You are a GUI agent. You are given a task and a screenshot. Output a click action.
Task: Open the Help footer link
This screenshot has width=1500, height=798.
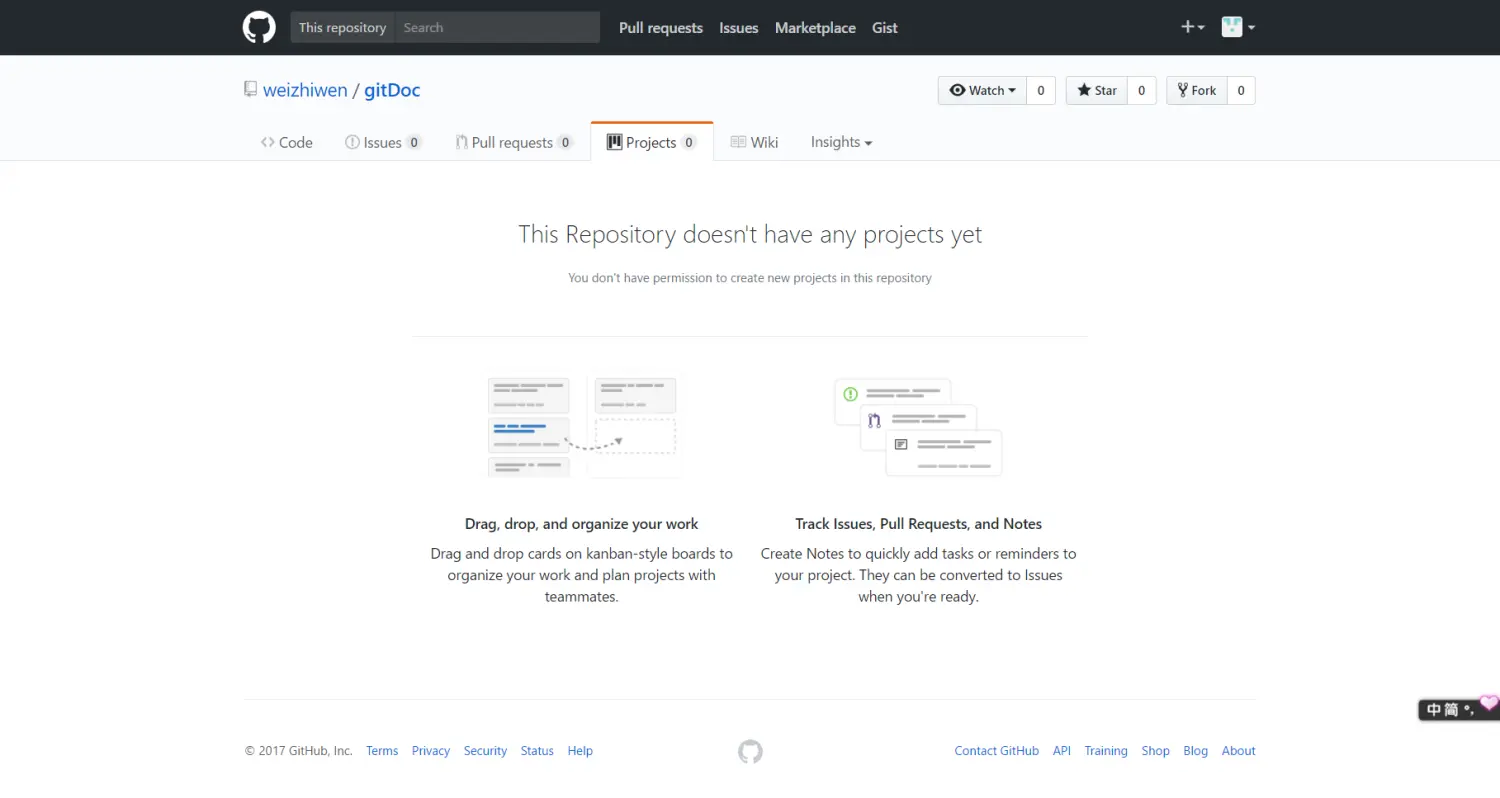point(580,751)
